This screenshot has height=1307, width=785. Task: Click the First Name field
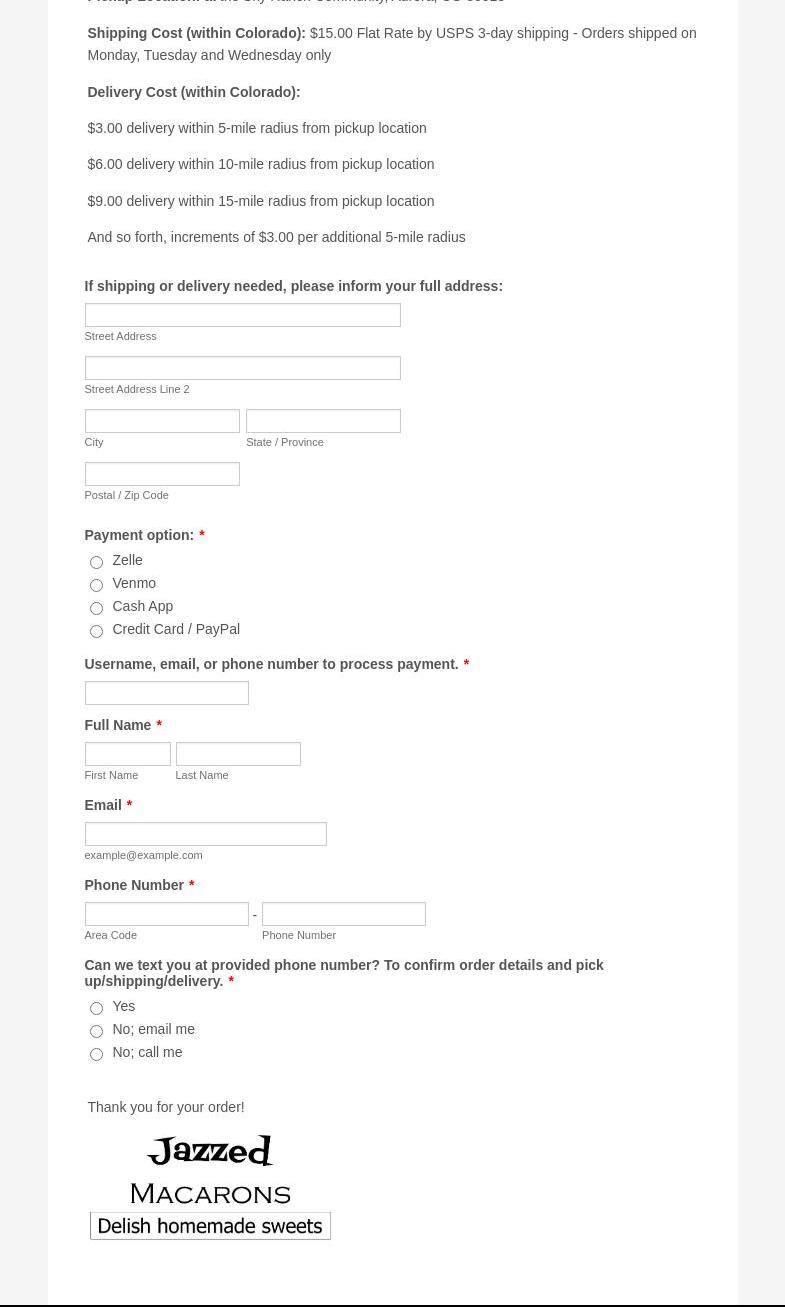point(127,754)
